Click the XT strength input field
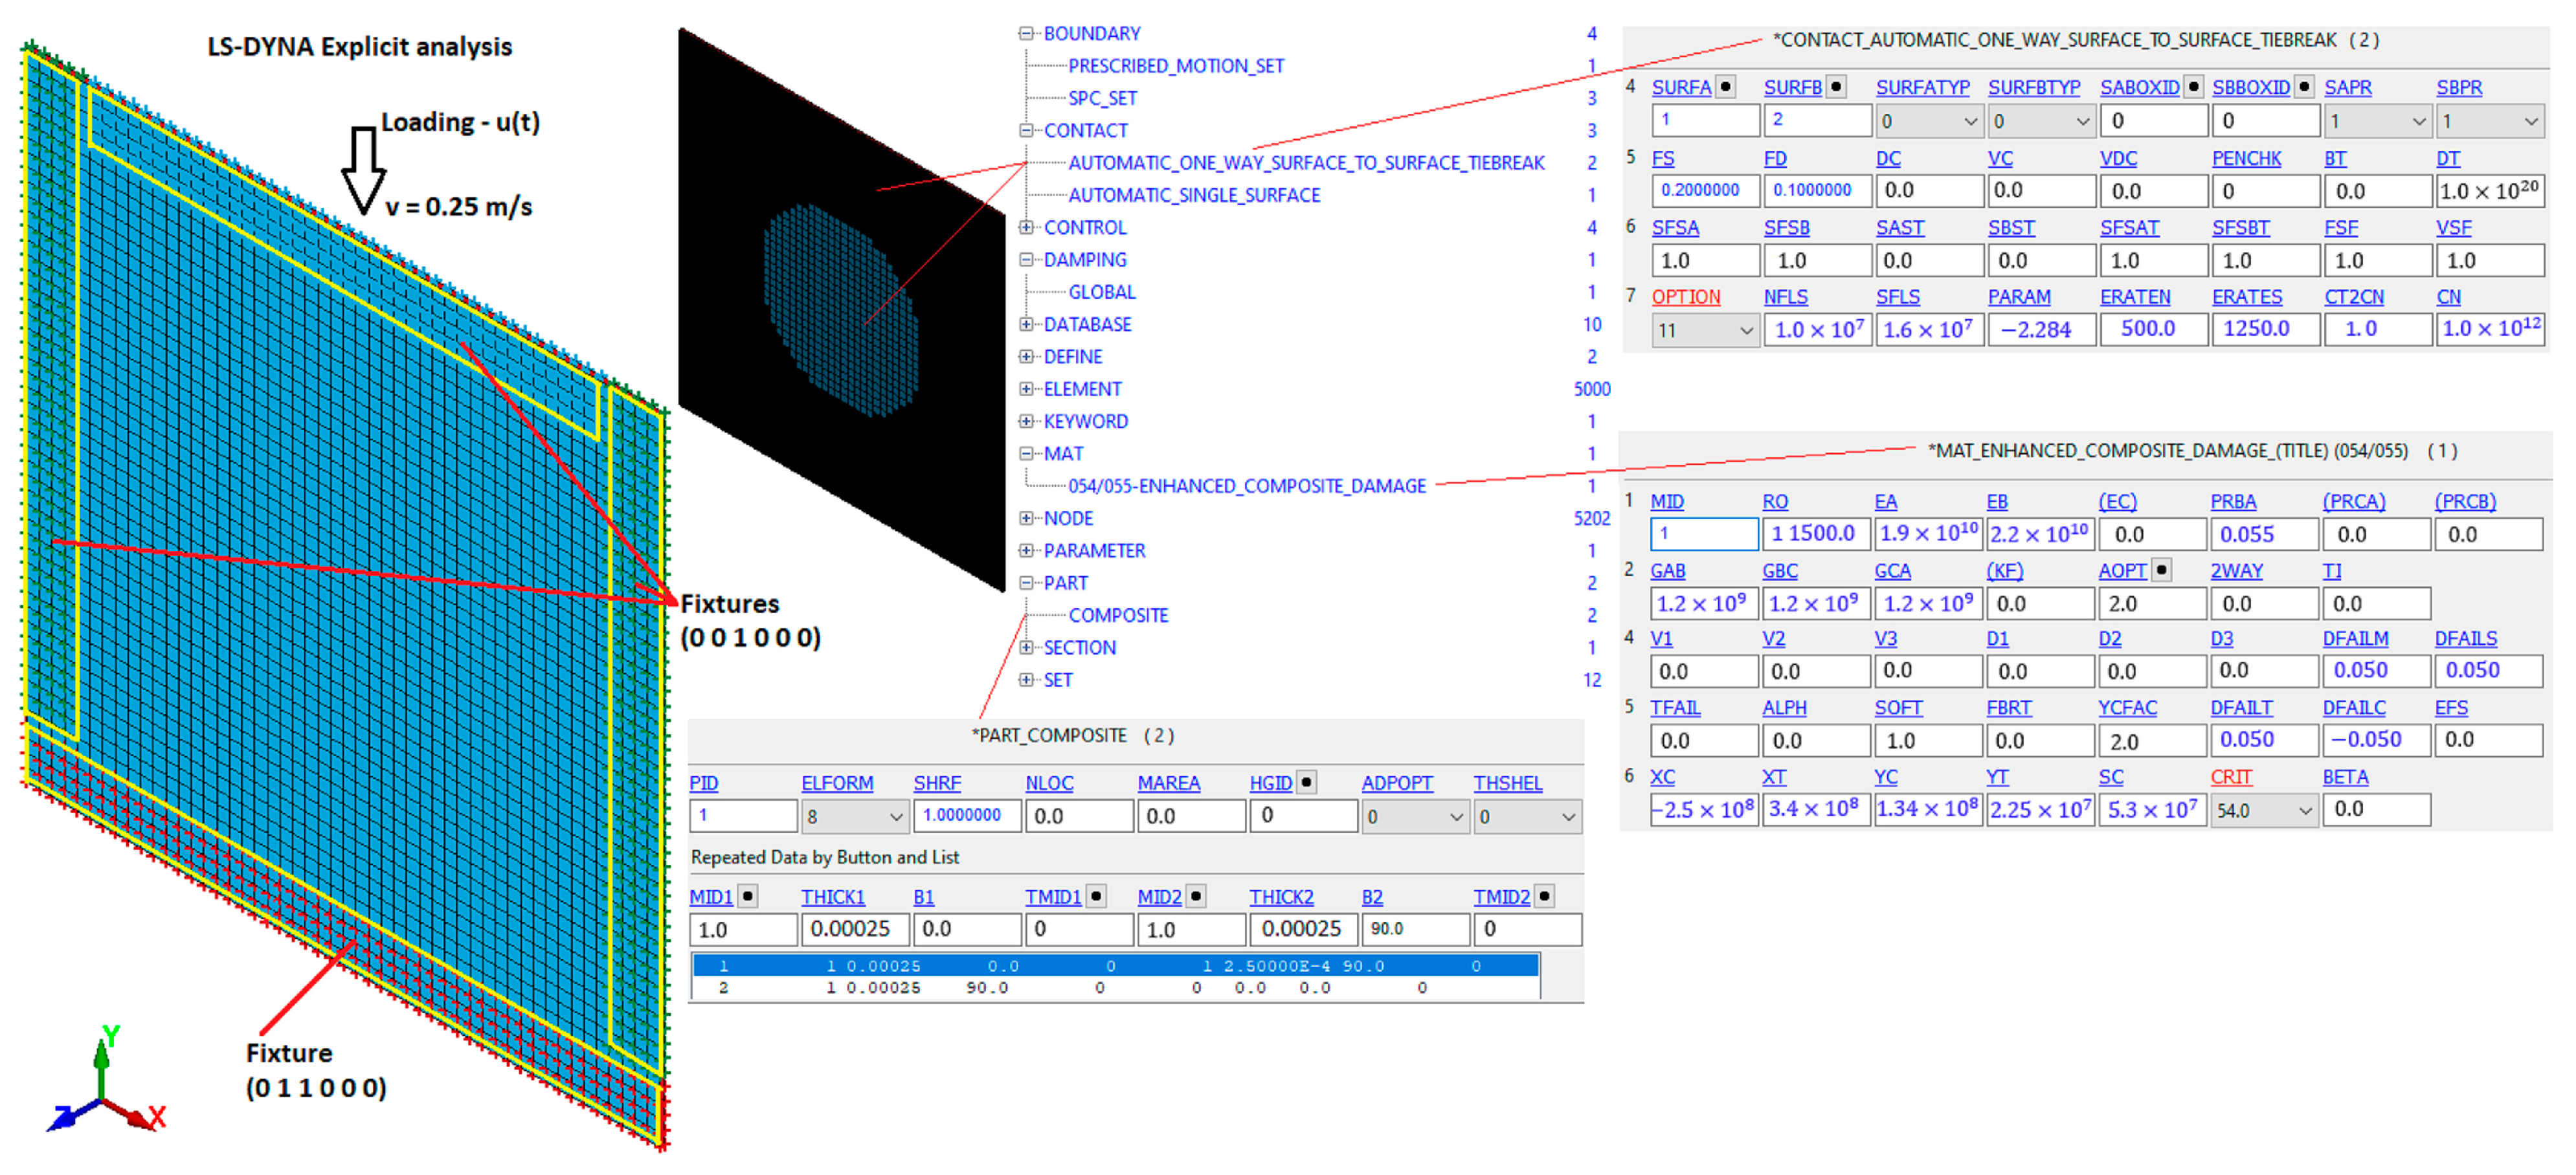 (1816, 810)
